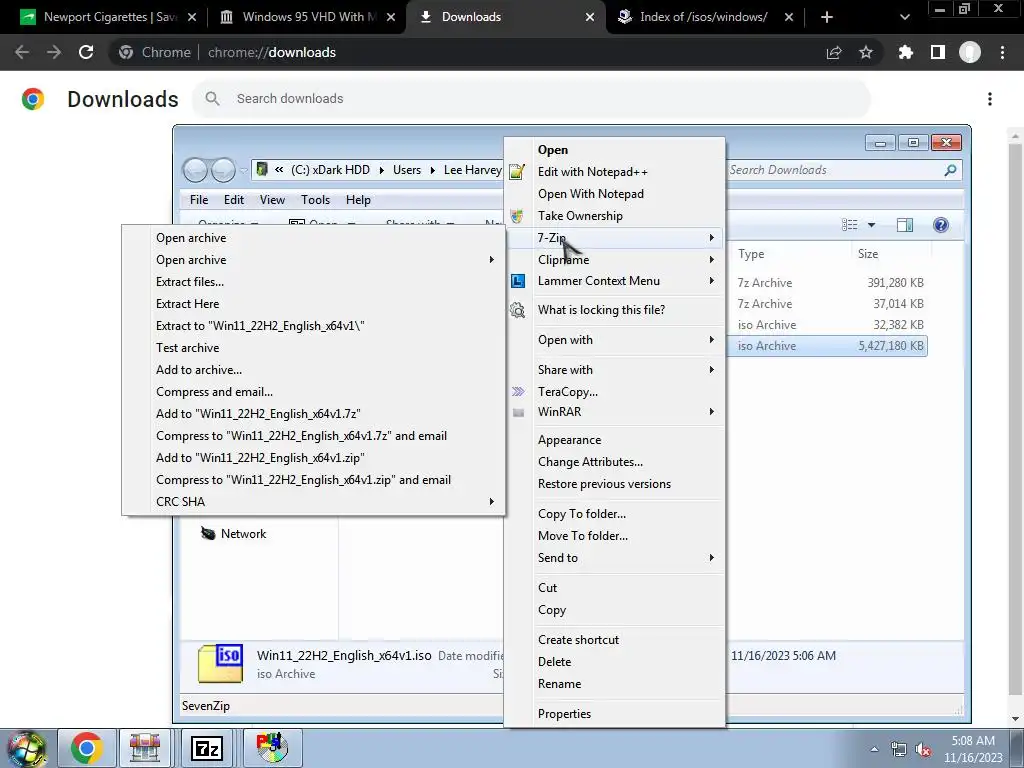Image resolution: width=1024 pixels, height=768 pixels.
Task: Click the muted volume tray icon
Action: coord(923,749)
